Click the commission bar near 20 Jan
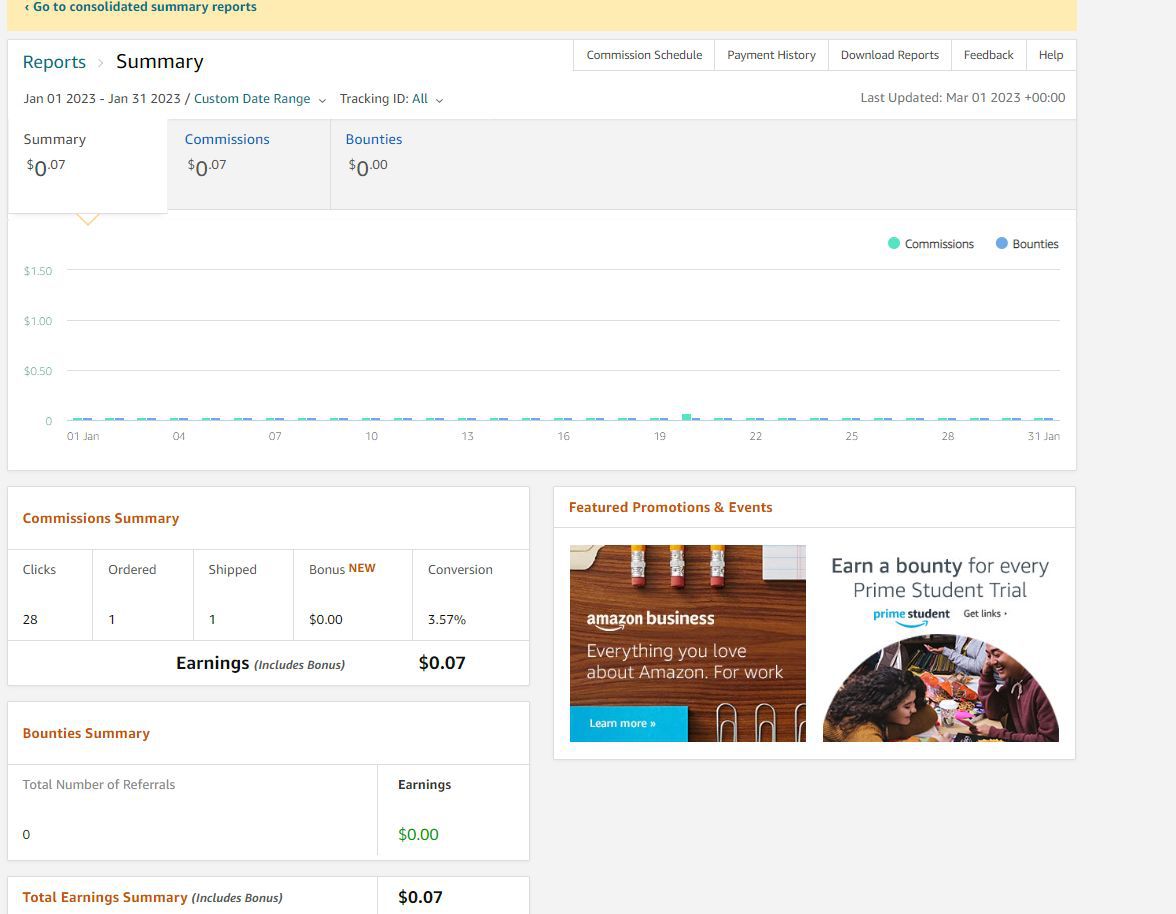This screenshot has height=914, width=1176. pos(686,417)
